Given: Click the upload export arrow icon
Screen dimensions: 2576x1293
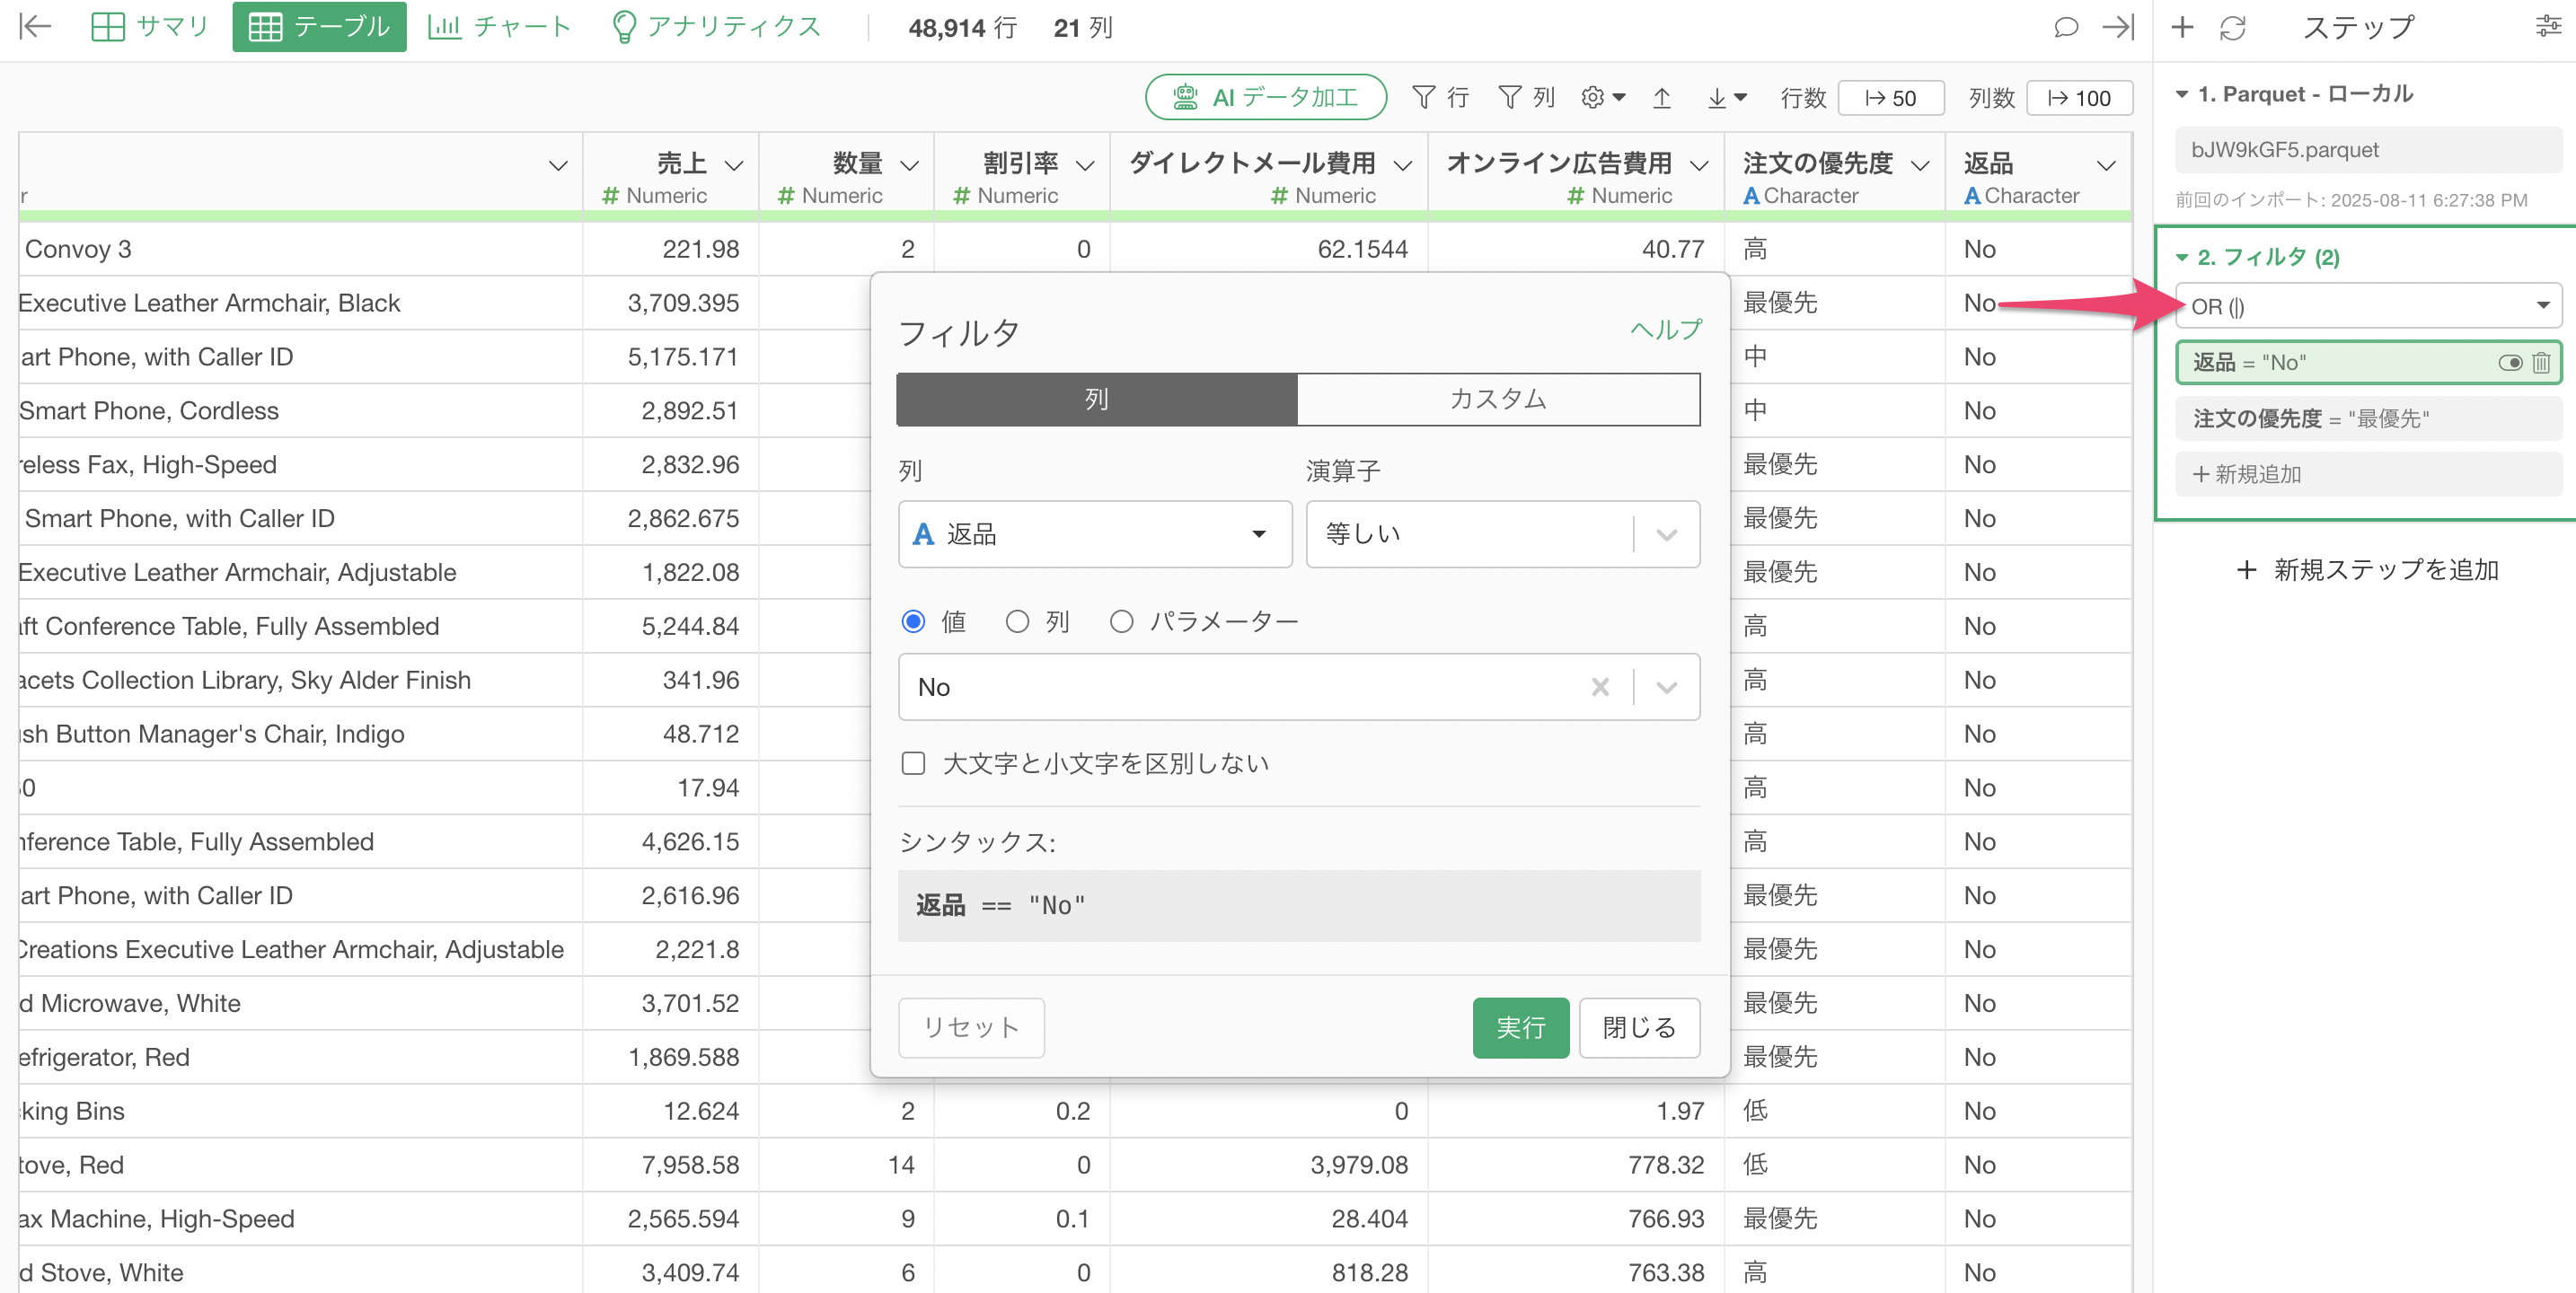Looking at the screenshot, I should click(x=1661, y=97).
